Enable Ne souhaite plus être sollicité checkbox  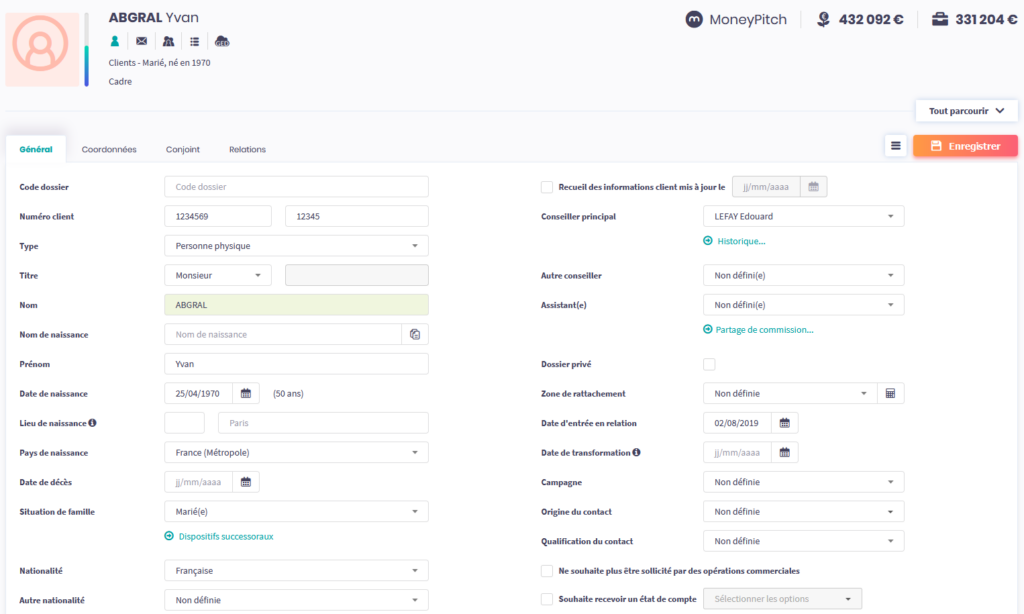(547, 571)
